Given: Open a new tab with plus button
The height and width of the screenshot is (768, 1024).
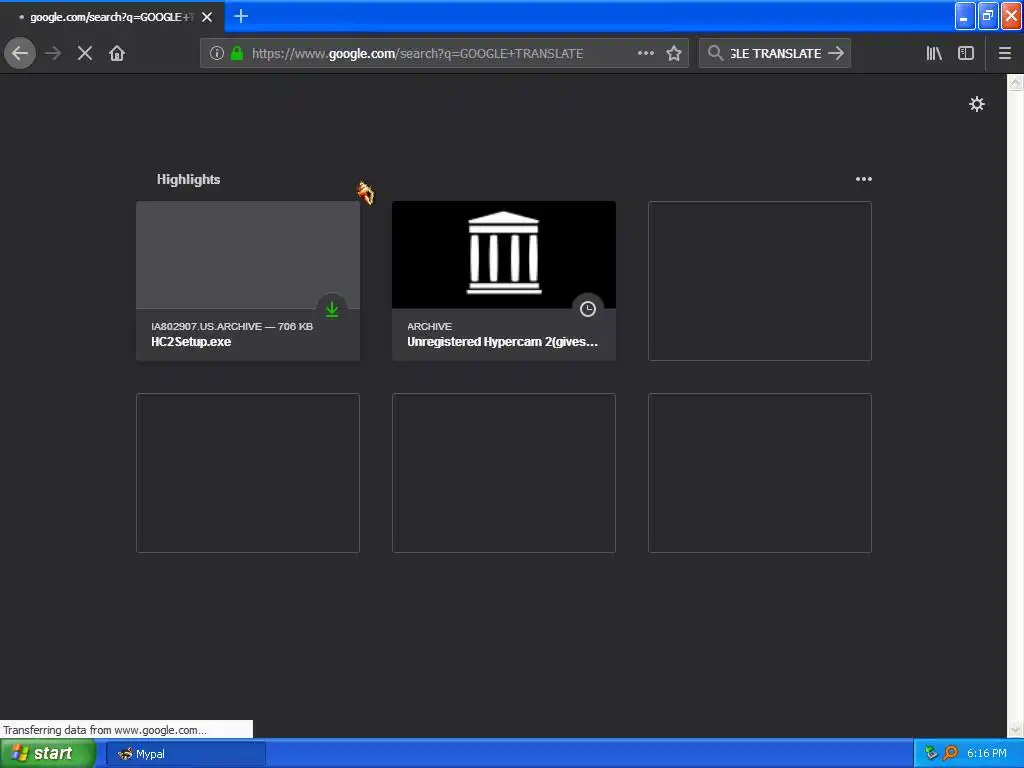Looking at the screenshot, I should [240, 16].
